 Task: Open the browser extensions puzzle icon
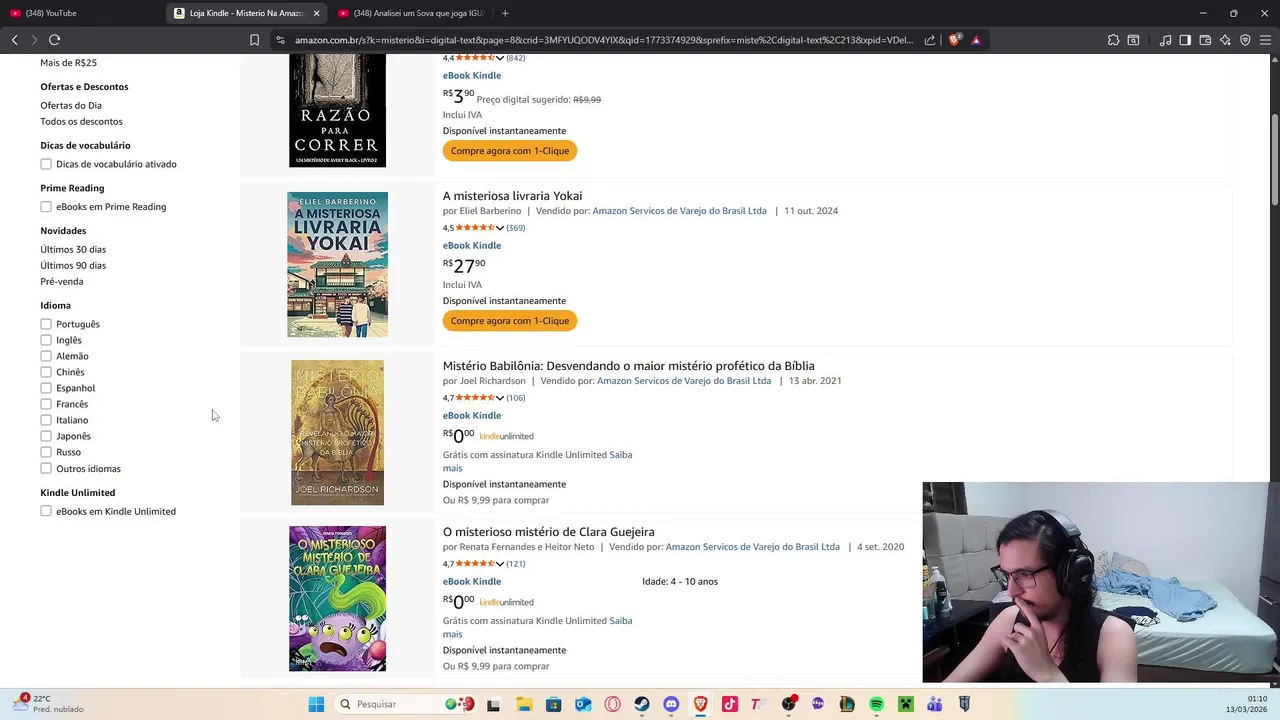(x=1113, y=40)
